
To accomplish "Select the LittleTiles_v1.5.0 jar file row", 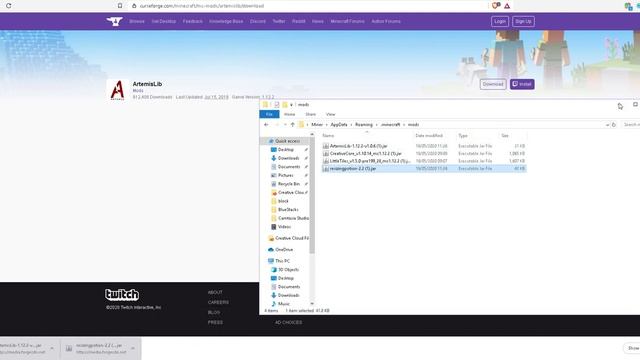I will (x=424, y=161).
